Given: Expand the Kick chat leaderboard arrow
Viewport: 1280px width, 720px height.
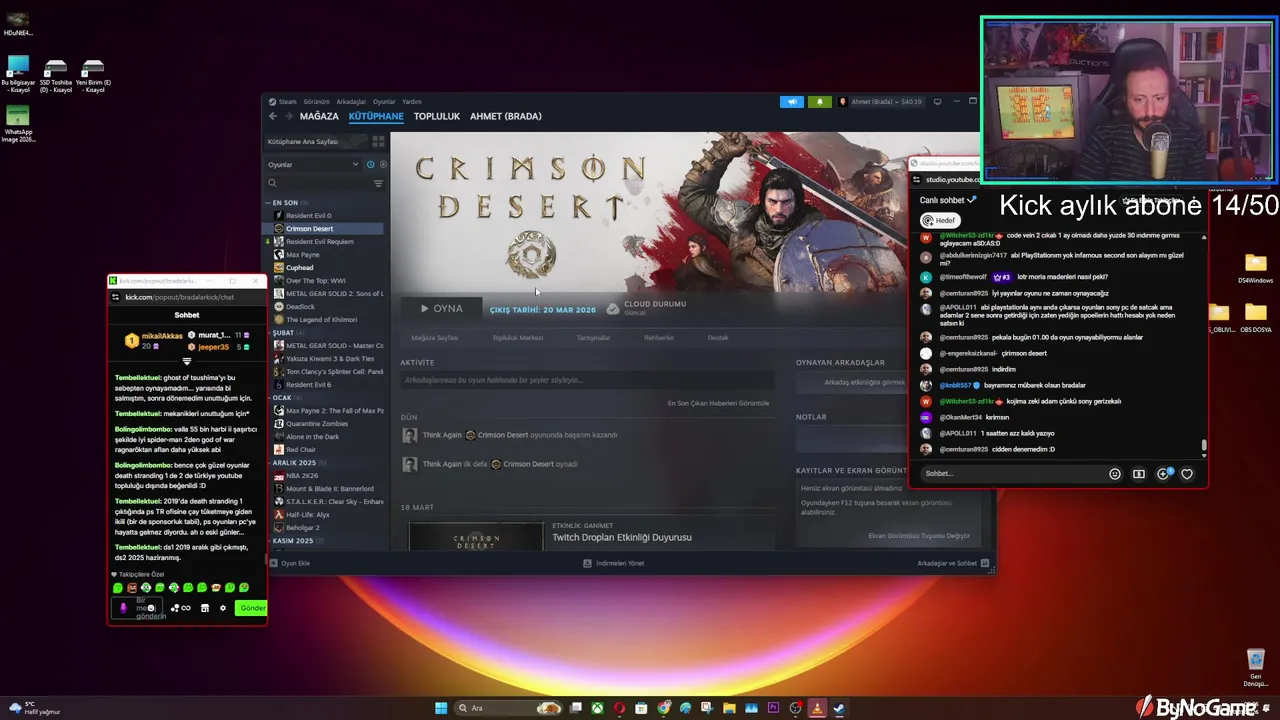Looking at the screenshot, I should click(x=187, y=361).
